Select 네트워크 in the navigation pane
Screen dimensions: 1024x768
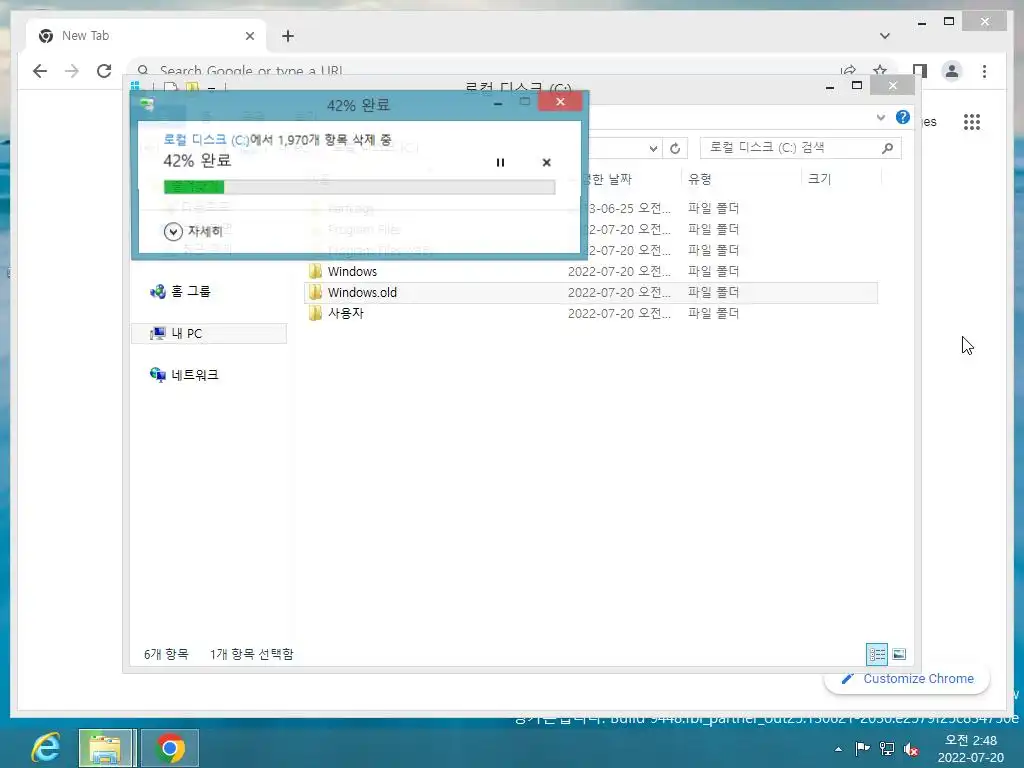point(185,375)
